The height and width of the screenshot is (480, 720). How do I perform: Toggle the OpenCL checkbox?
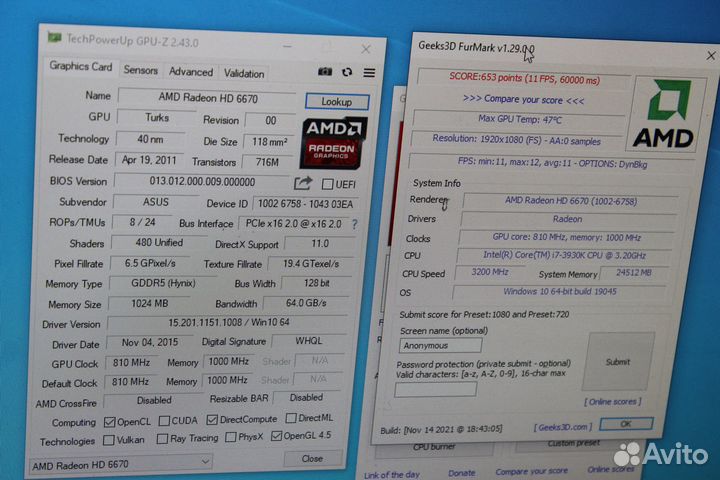click(x=109, y=422)
